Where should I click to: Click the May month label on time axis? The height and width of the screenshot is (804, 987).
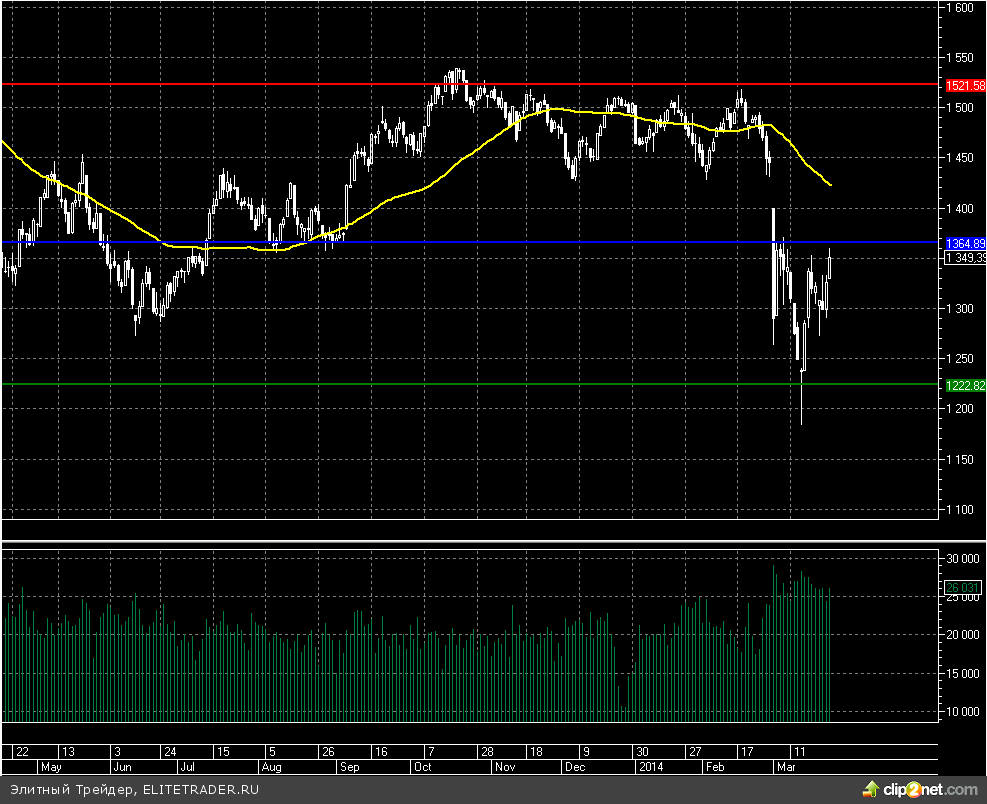tap(50, 767)
